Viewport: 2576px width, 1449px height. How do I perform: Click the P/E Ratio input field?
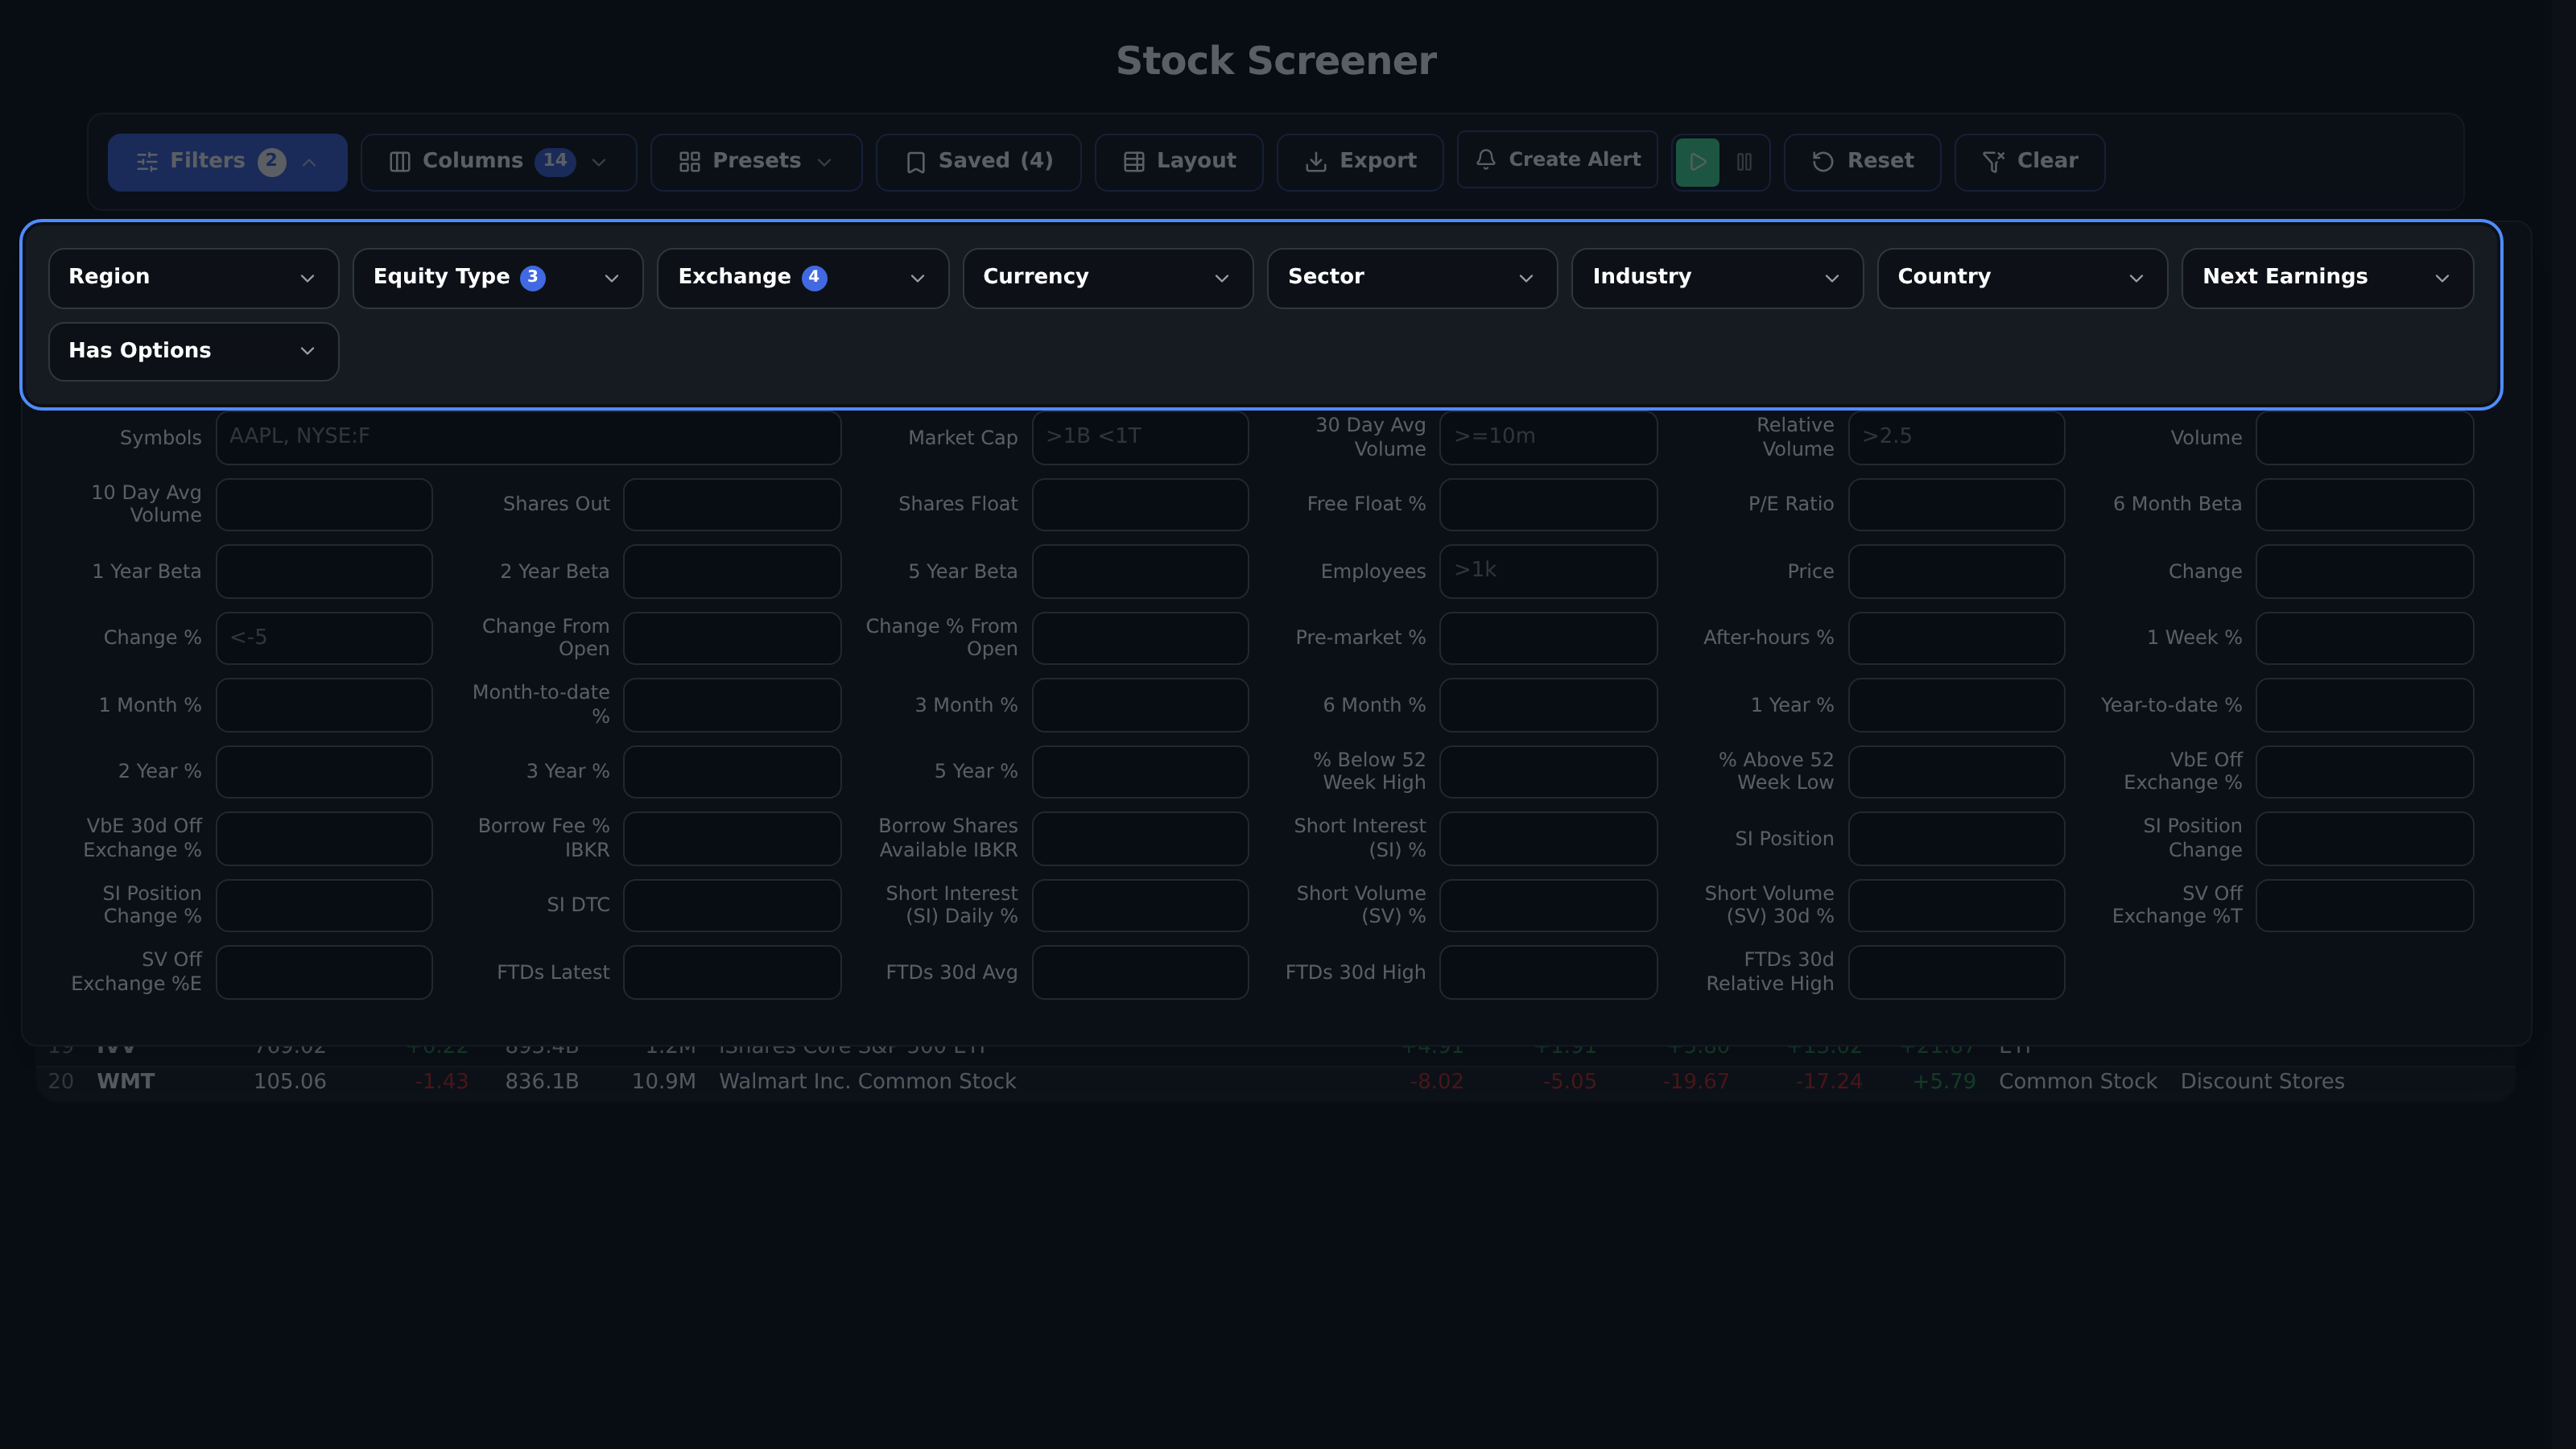[1956, 504]
